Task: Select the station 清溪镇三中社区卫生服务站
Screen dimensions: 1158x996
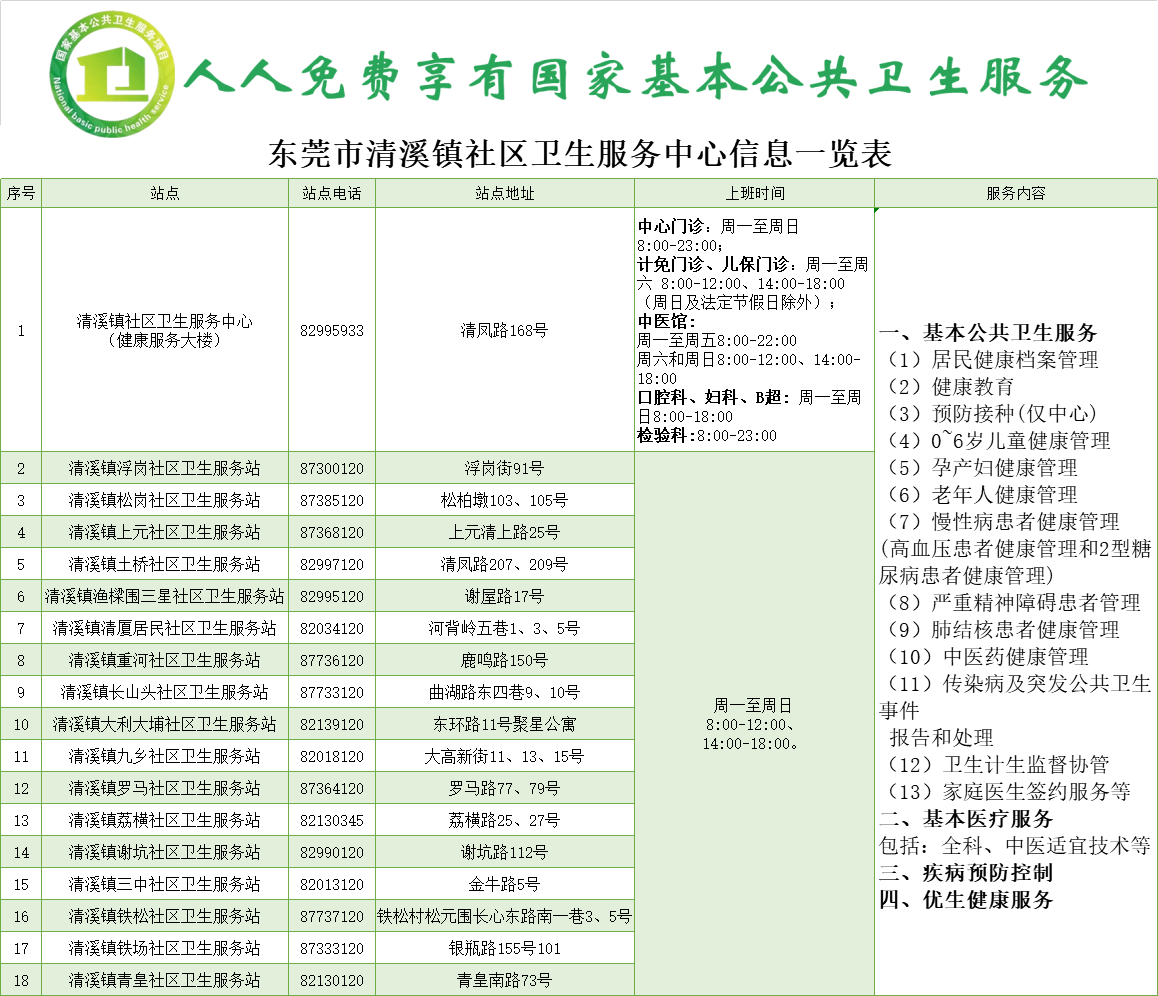Action: tap(165, 885)
